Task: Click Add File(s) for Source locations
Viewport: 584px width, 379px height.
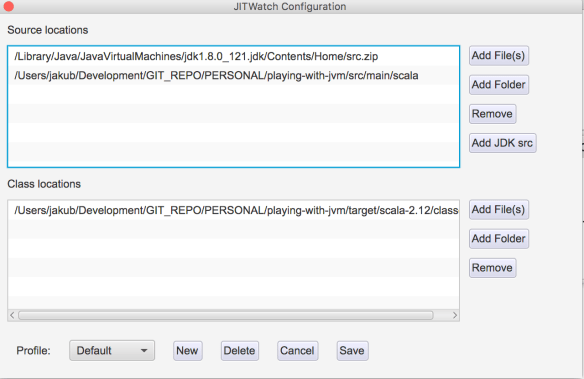Action: tap(499, 55)
